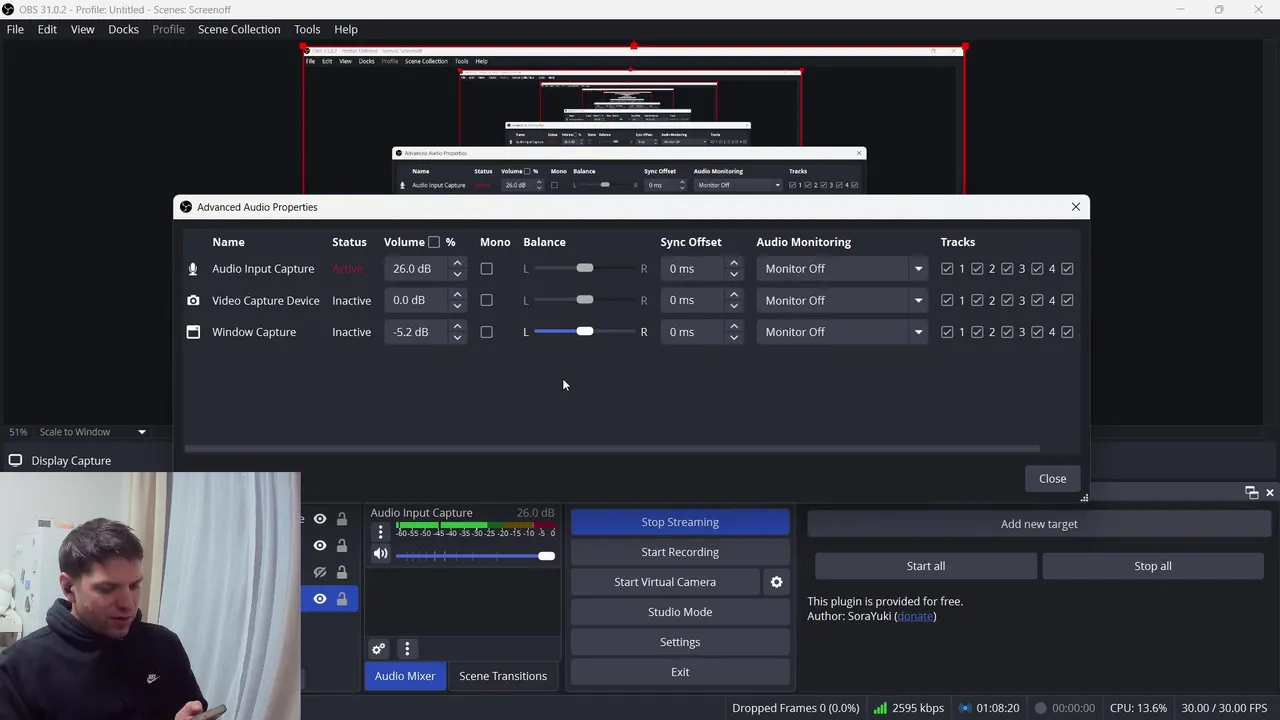Click the lock icon on the highlighted source row
The image size is (1280, 720).
click(342, 599)
